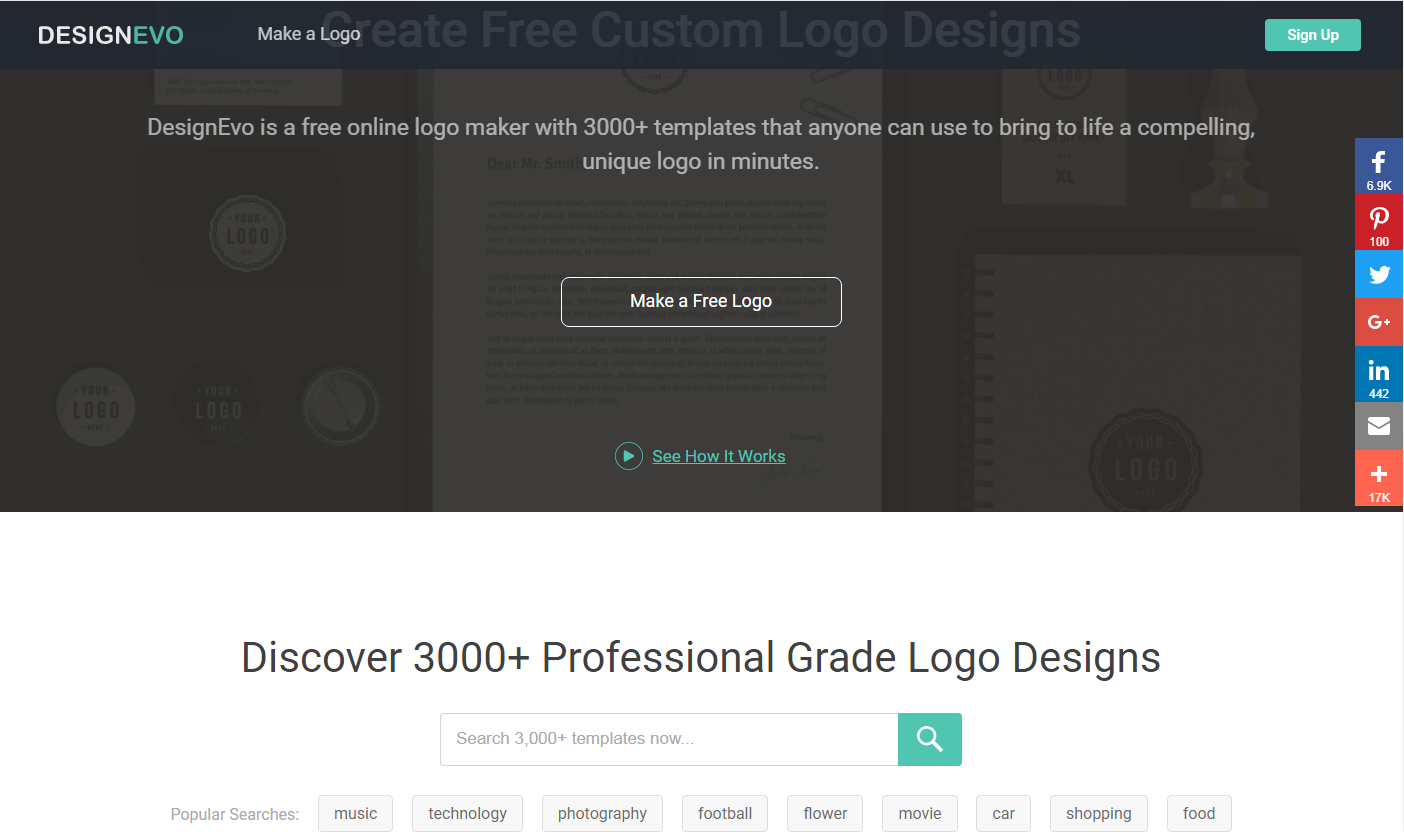The height and width of the screenshot is (832, 1404).
Task: Pick the flower search tag
Action: tap(825, 813)
